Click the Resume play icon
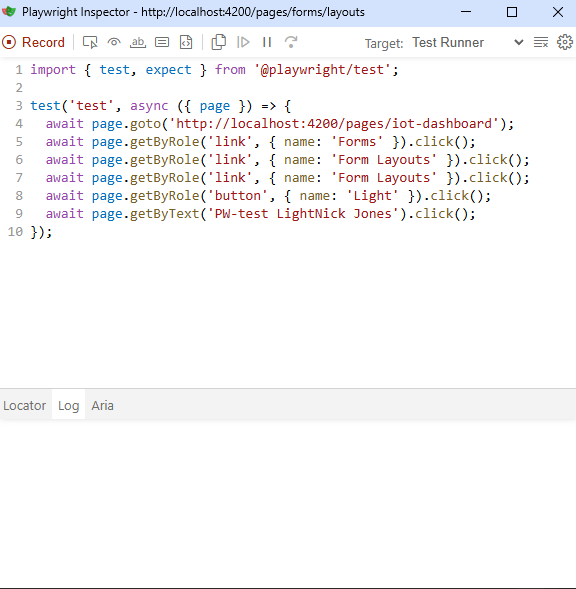The height and width of the screenshot is (589, 576). click(243, 42)
